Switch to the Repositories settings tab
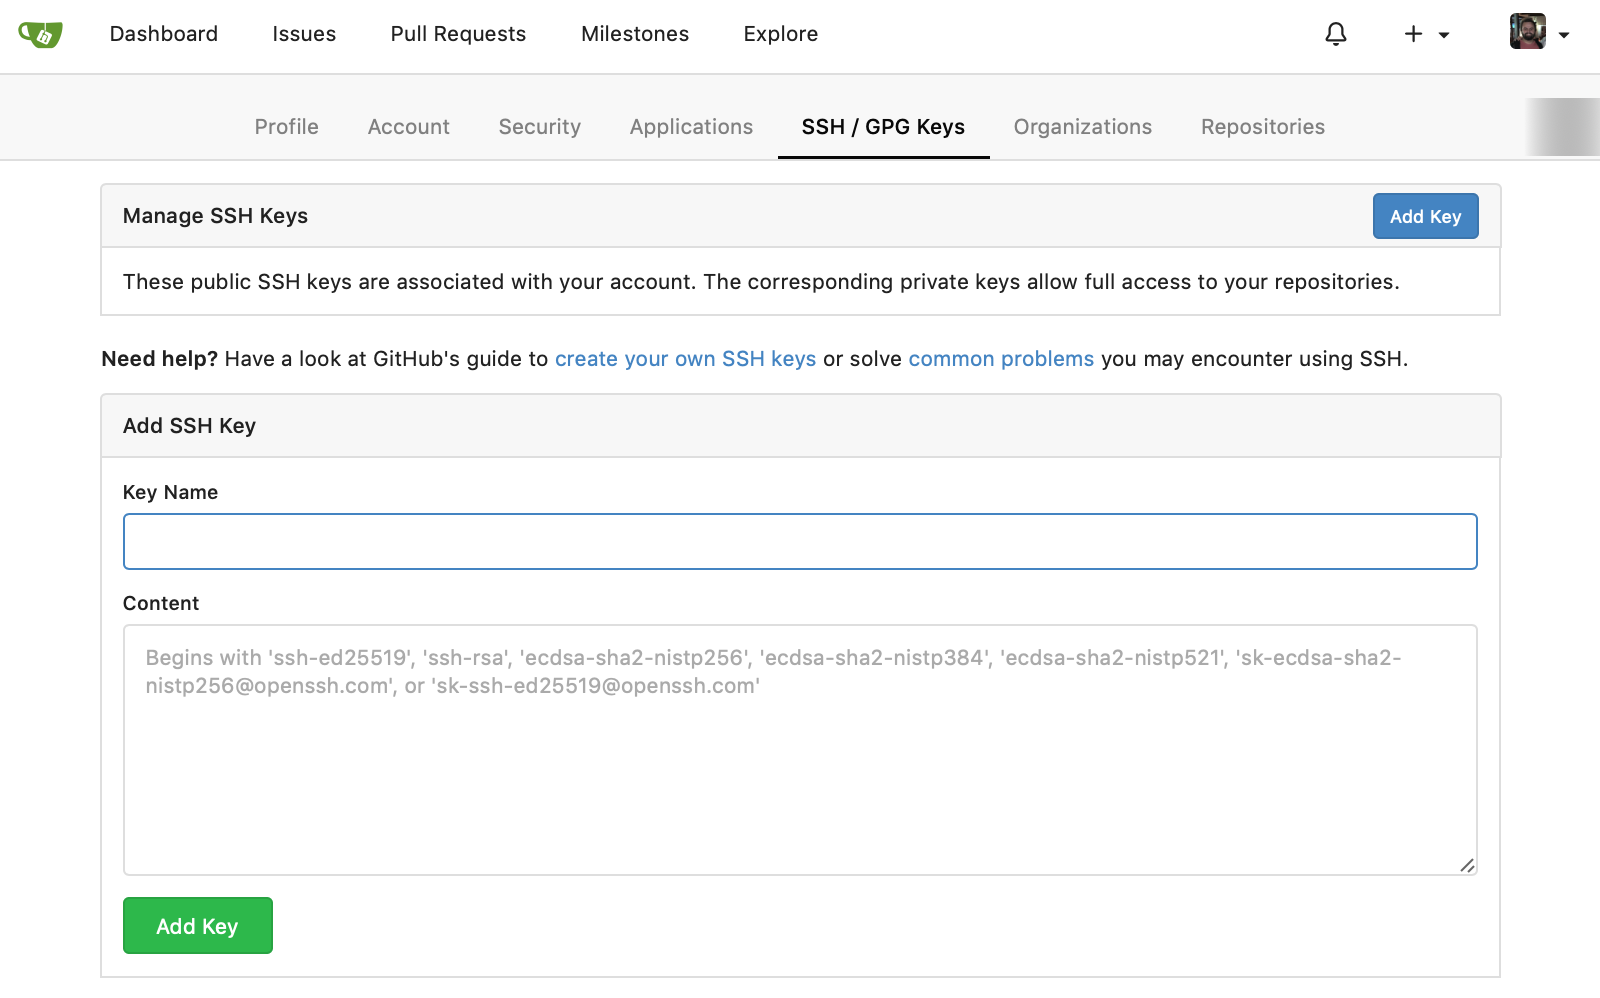Screen dimensions: 1600x998 point(1263,127)
